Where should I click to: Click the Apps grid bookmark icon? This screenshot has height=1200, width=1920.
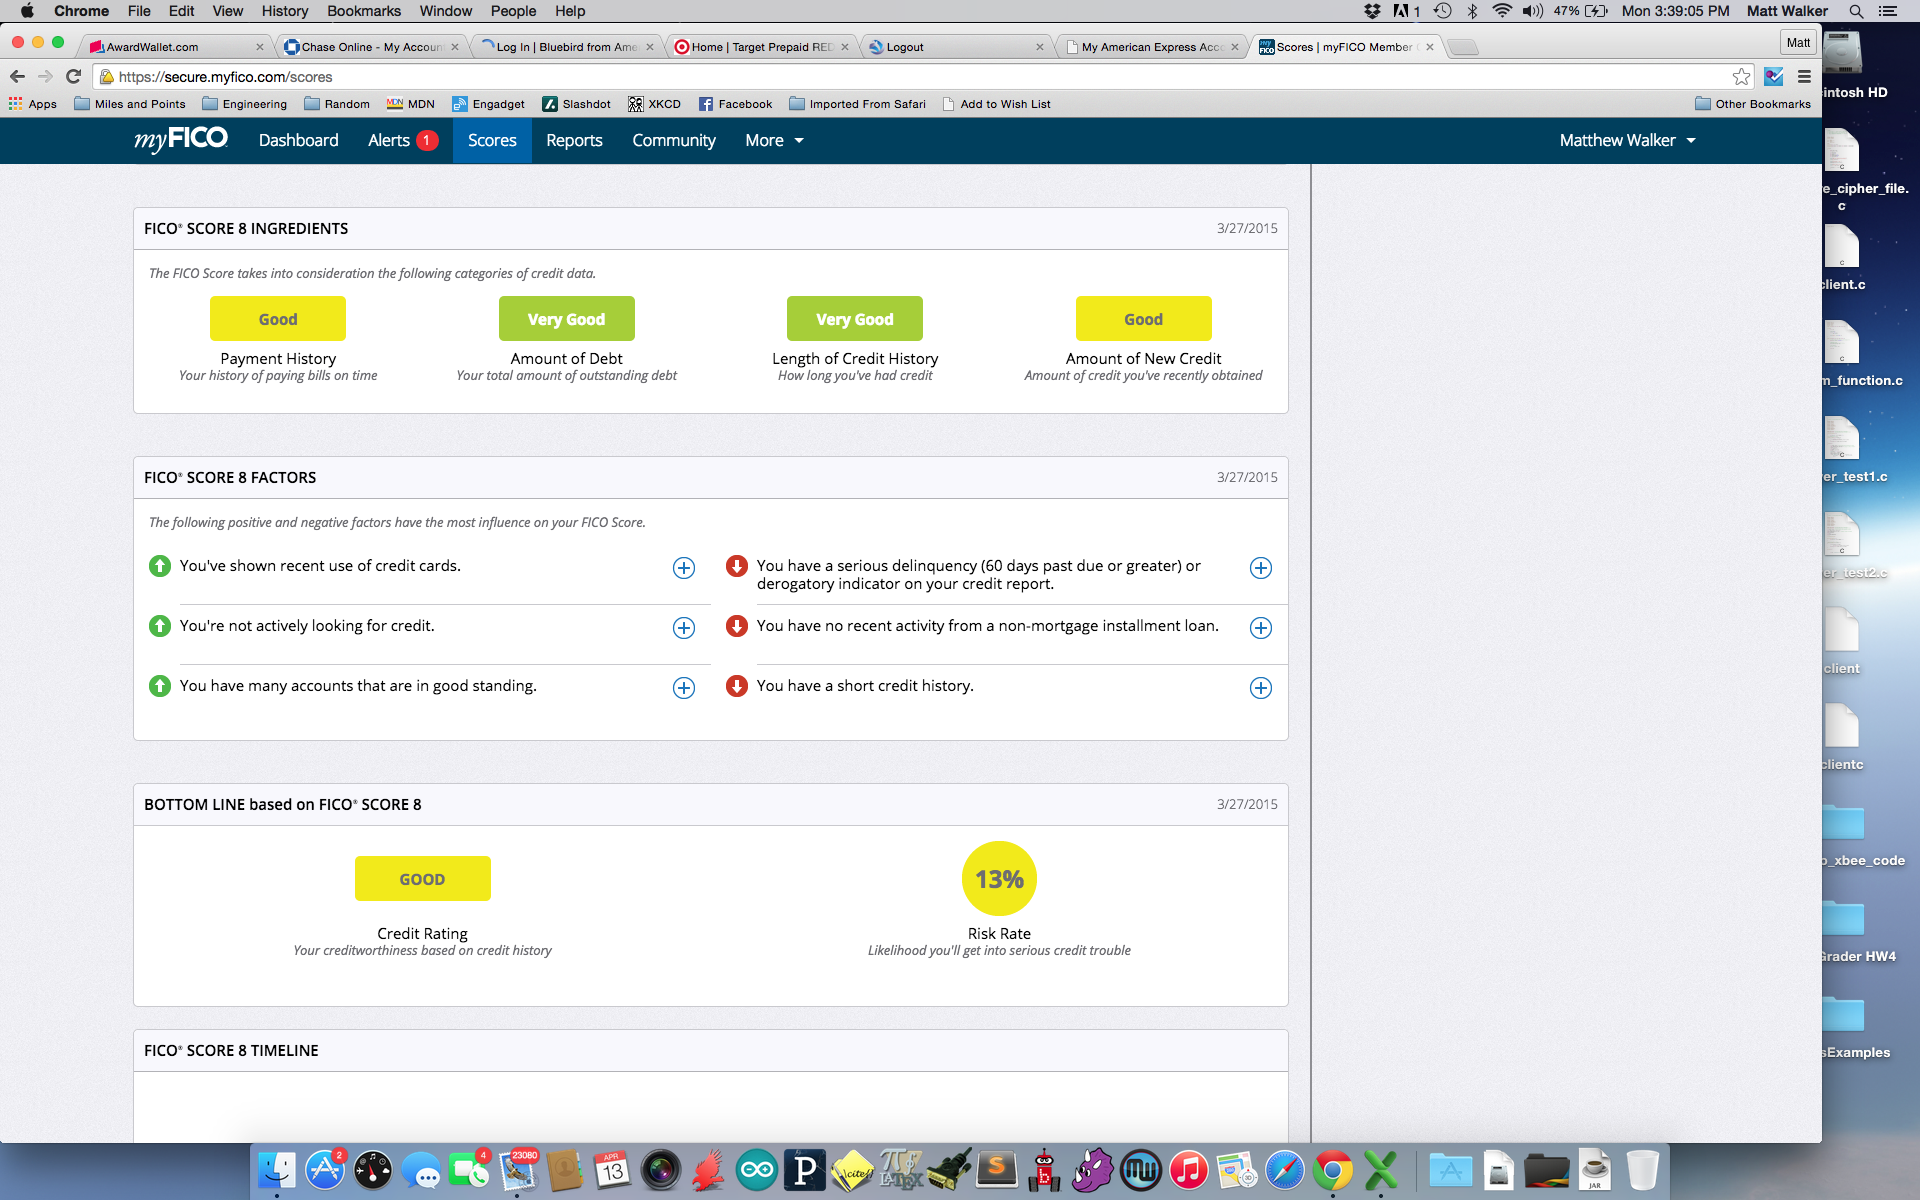tap(15, 104)
